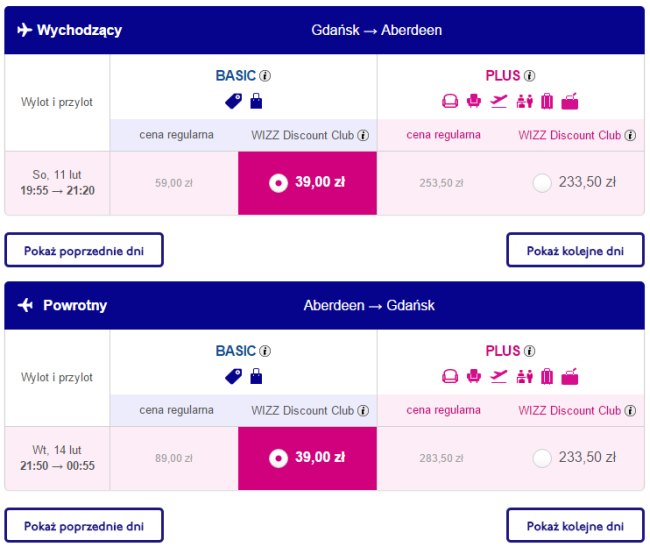Click the priority boarding plane icon under outbound PLUS
This screenshot has height=547, width=650.
pos(499,101)
